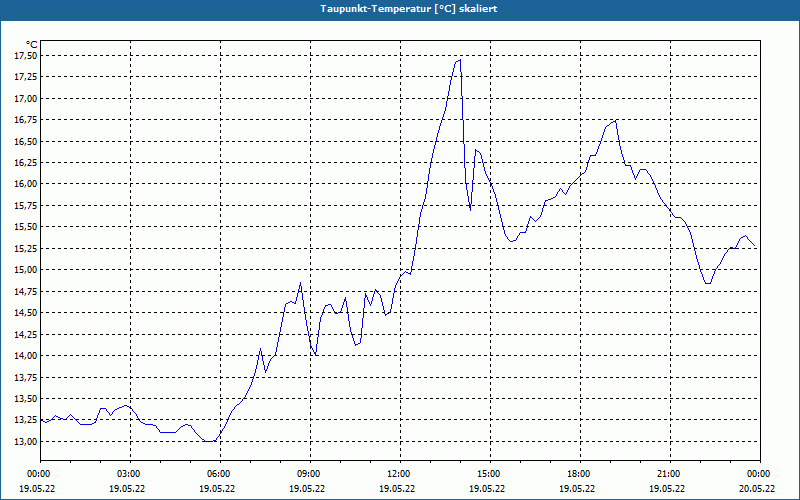The width and height of the screenshot is (800, 500).
Task: Click the 00:00 label above the first 19.05.22
Action: [40, 474]
